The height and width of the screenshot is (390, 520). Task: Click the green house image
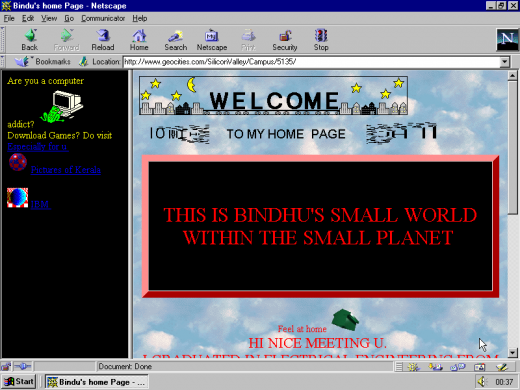pos(345,320)
